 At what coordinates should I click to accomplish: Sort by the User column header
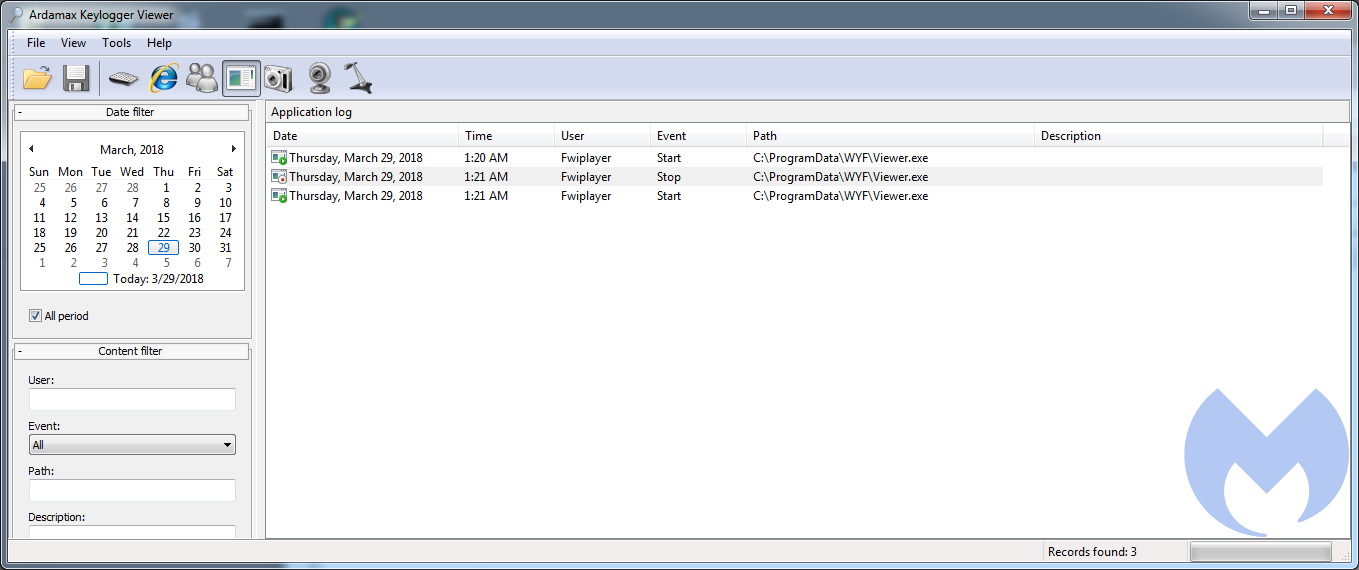602,136
